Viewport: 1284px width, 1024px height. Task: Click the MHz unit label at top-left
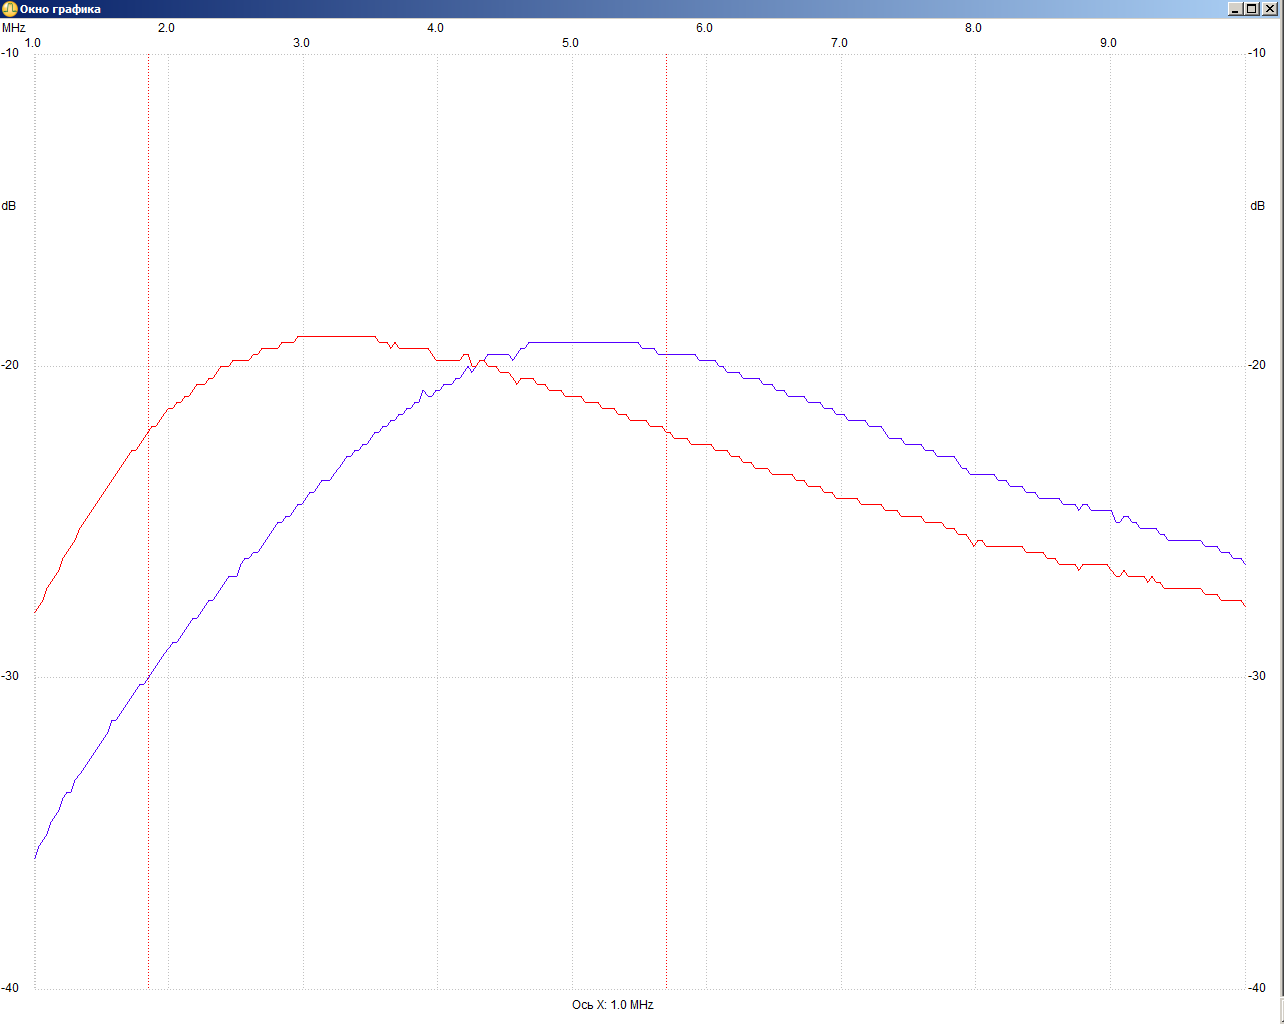click(13, 28)
